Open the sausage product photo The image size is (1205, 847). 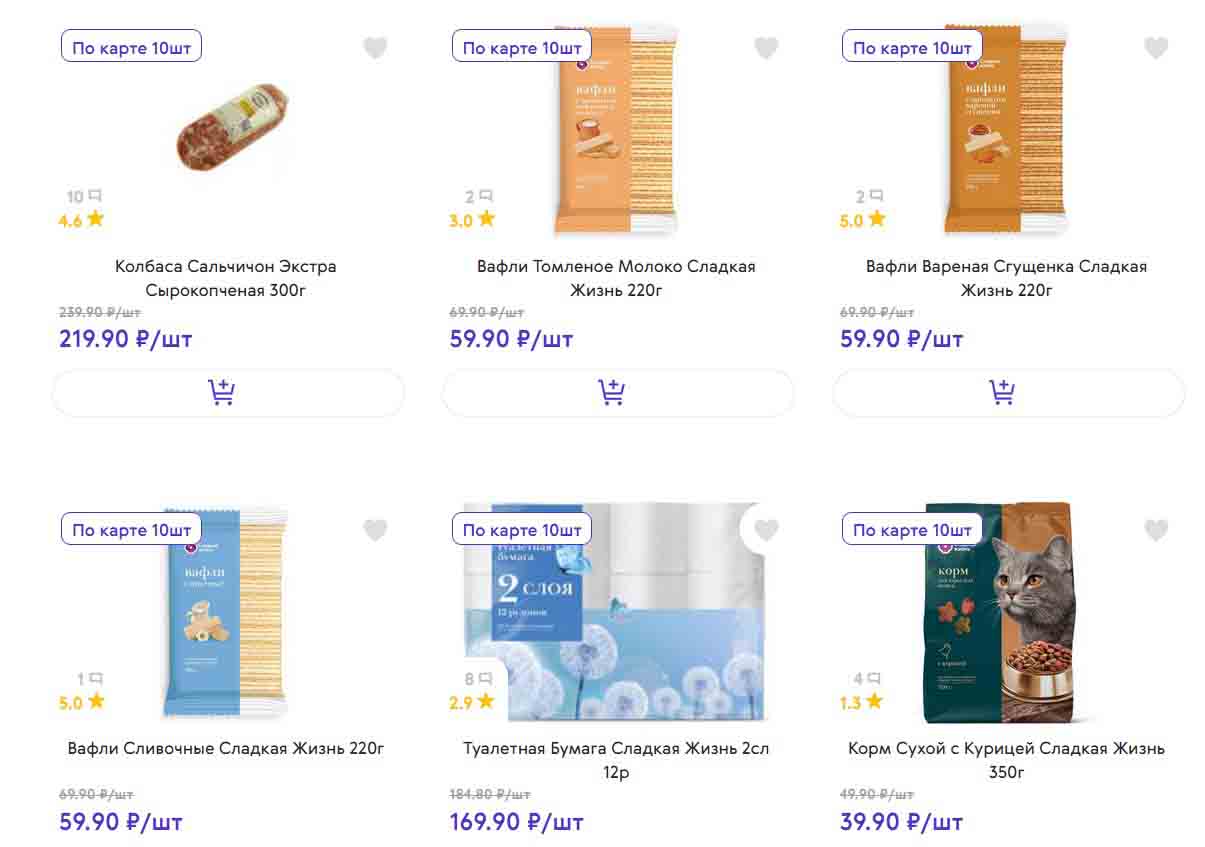[x=233, y=127]
